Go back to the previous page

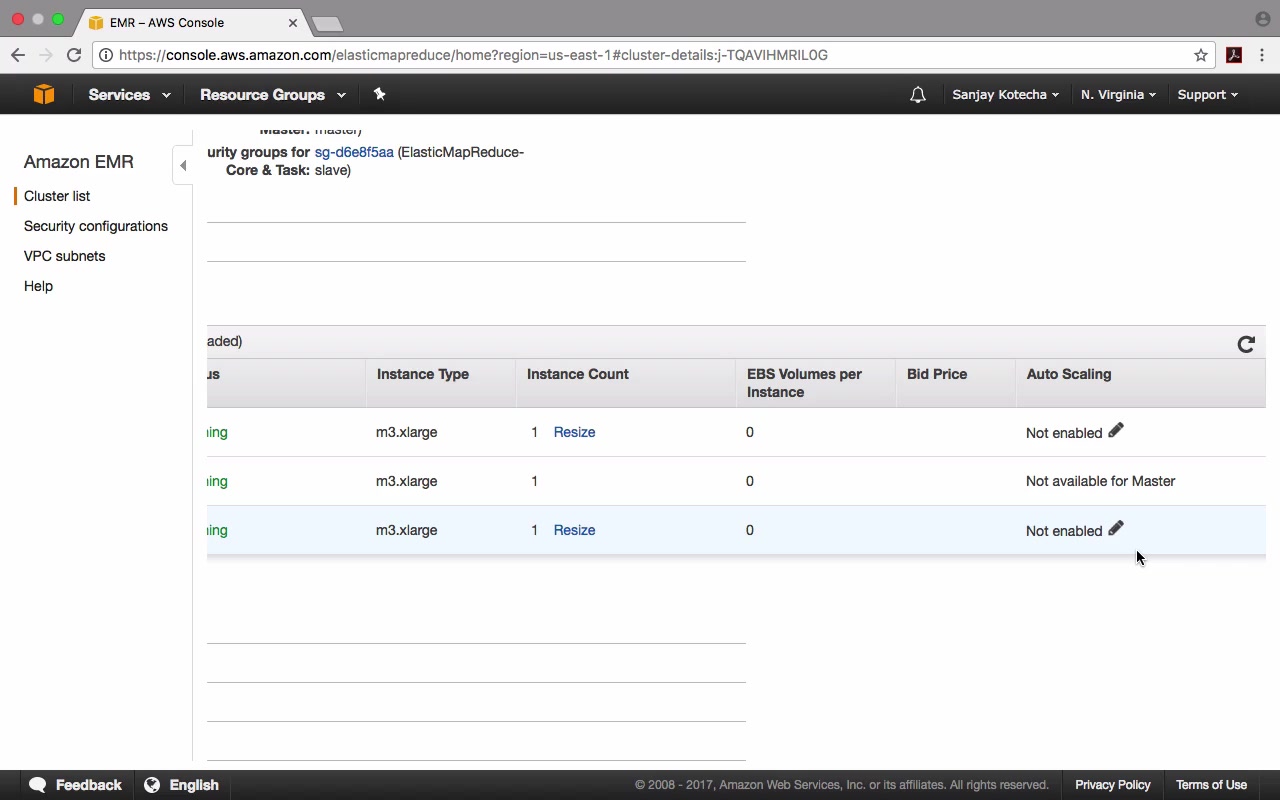pos(18,55)
